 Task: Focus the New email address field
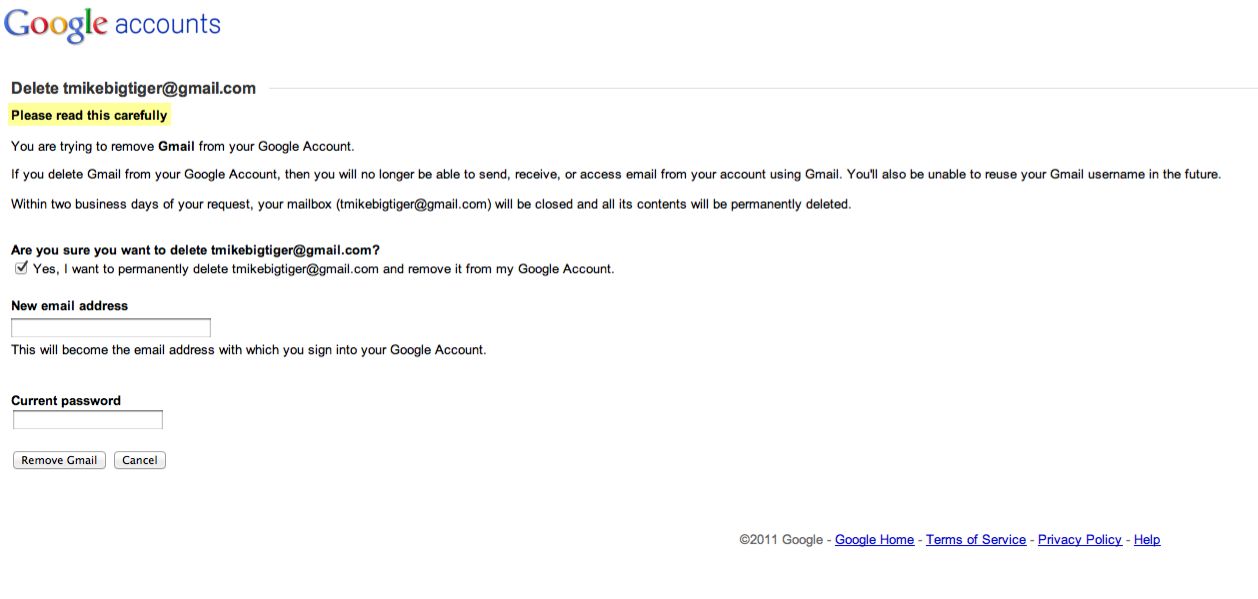[111, 328]
